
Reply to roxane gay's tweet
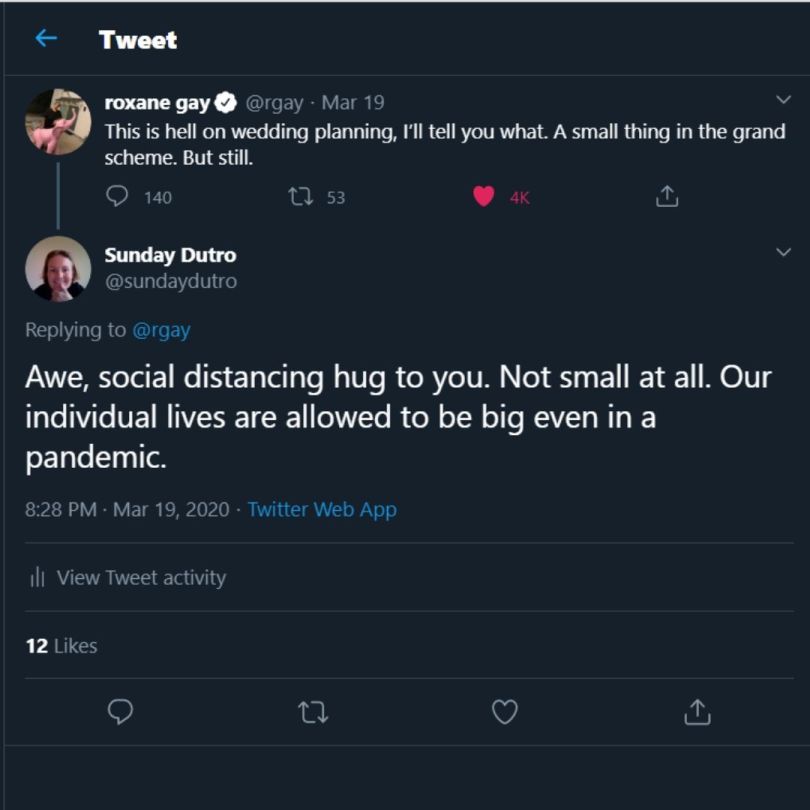pyautogui.click(x=118, y=197)
